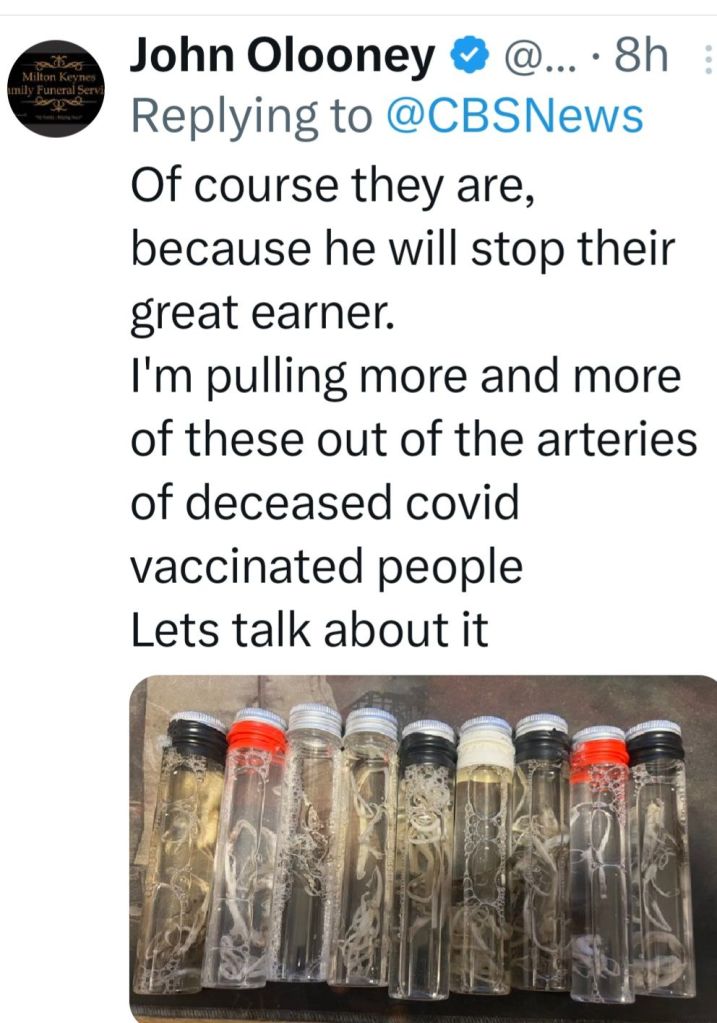Click the "vaccinated people" text
This screenshot has height=1023, width=717.
(x=327, y=568)
